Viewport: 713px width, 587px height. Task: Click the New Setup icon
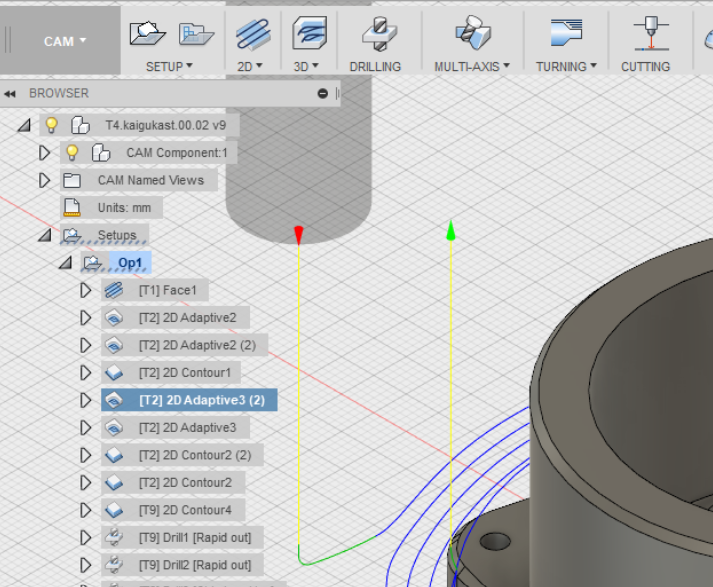[147, 33]
